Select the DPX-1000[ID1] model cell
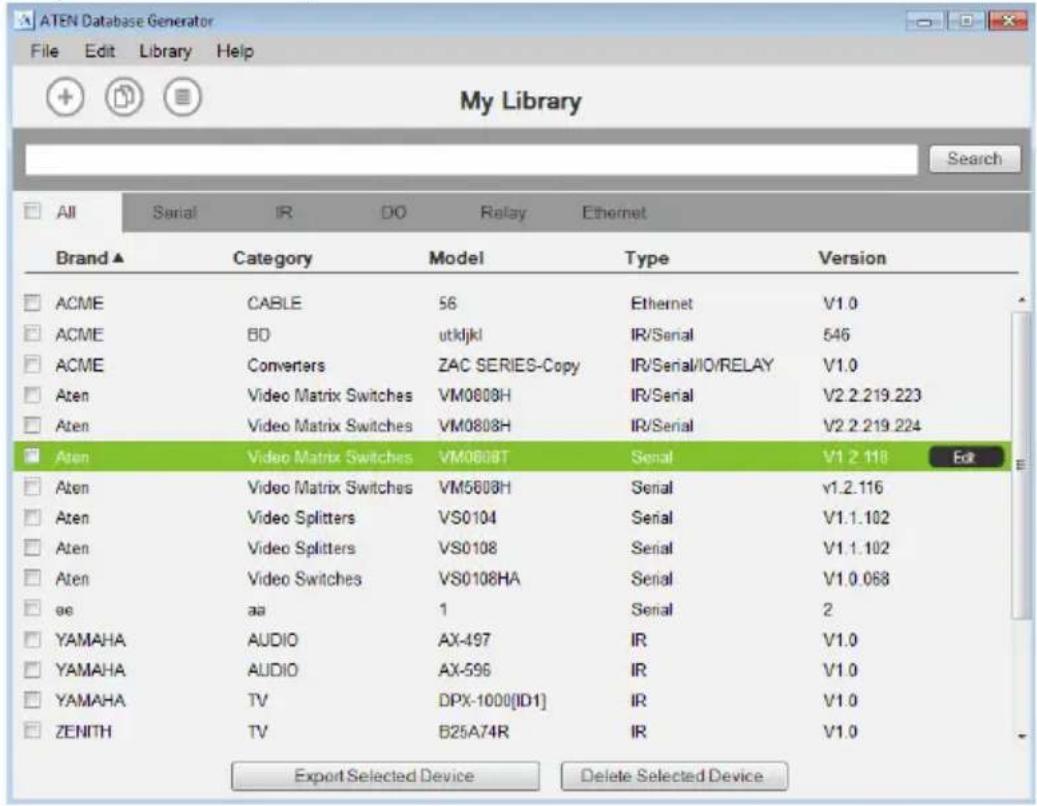 [492, 700]
